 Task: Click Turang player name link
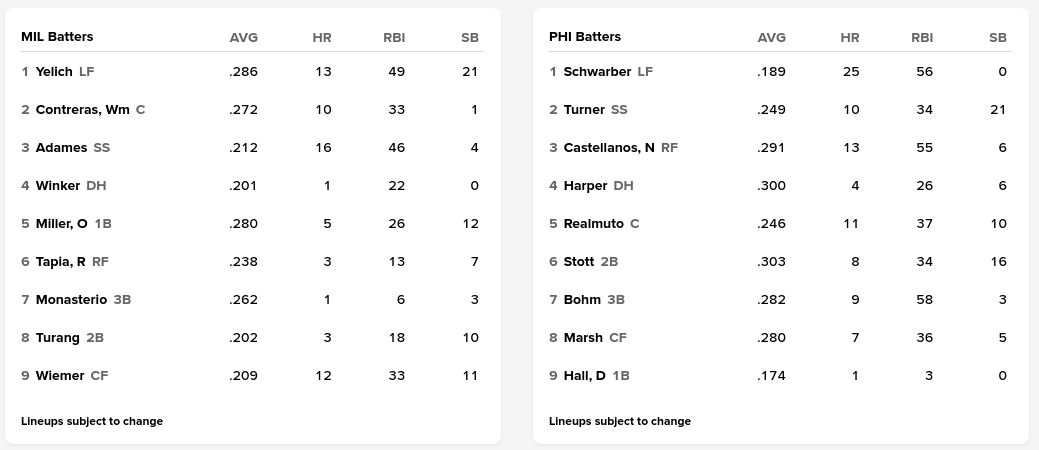57,338
